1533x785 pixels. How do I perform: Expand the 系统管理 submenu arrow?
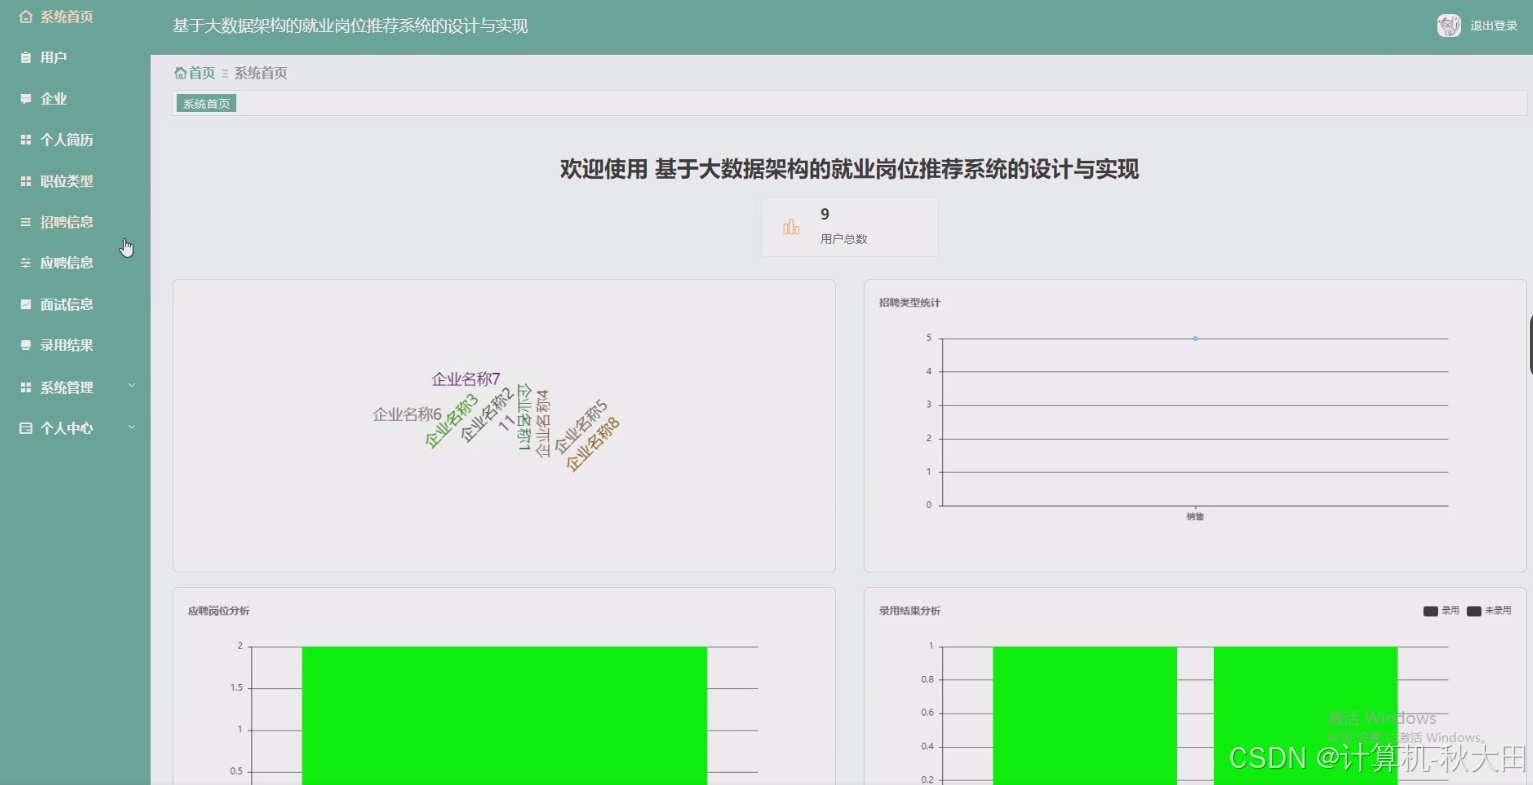131,386
